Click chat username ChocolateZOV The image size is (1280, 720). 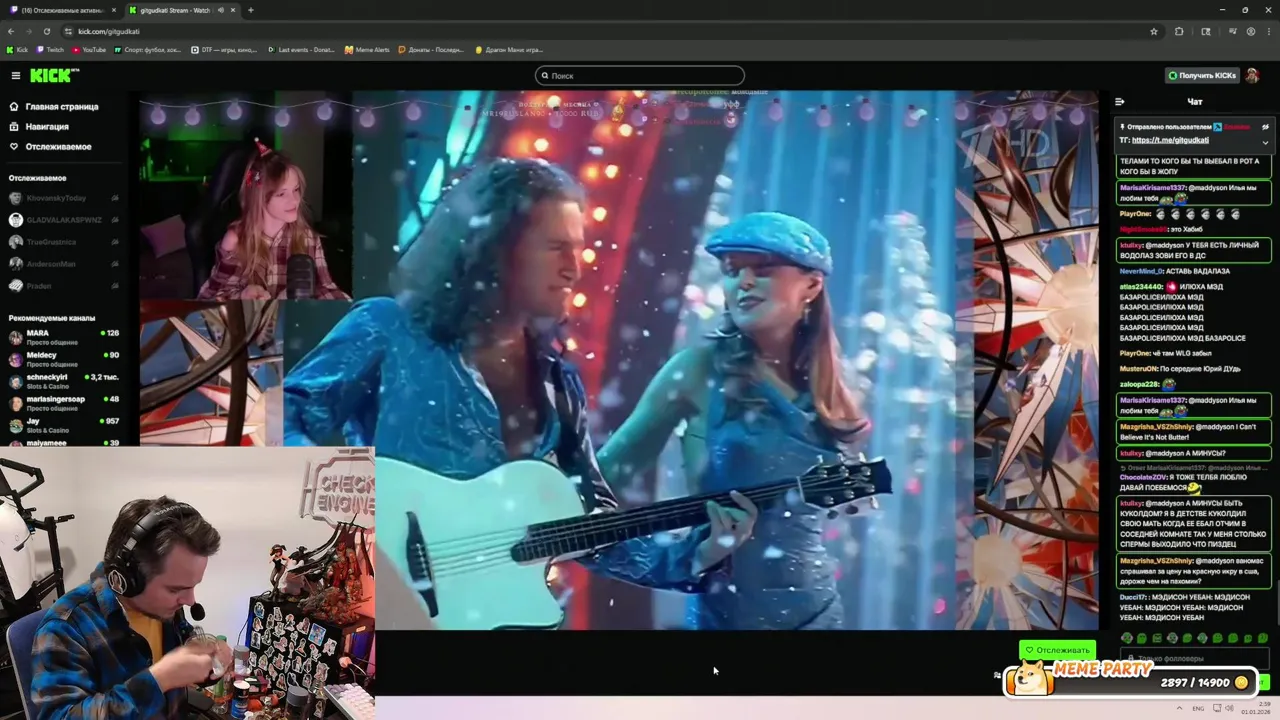1143,478
